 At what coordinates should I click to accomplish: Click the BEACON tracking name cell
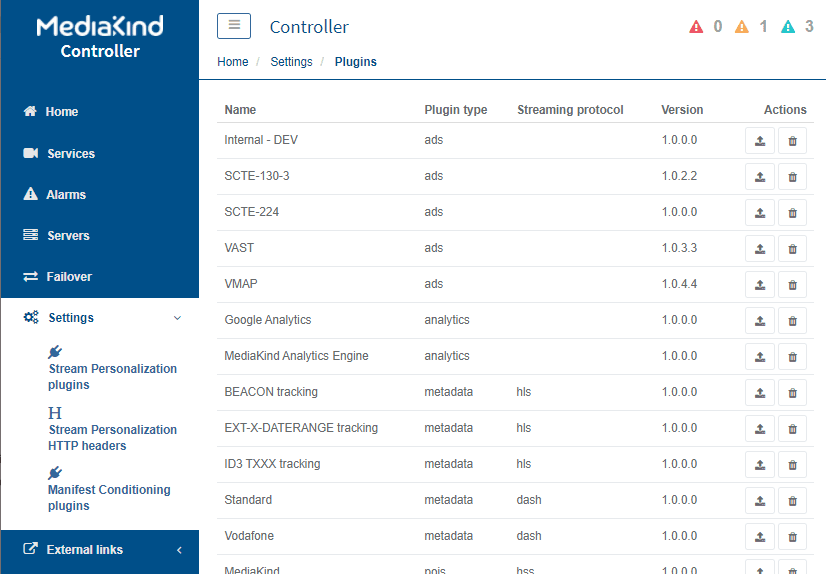[x=271, y=392]
